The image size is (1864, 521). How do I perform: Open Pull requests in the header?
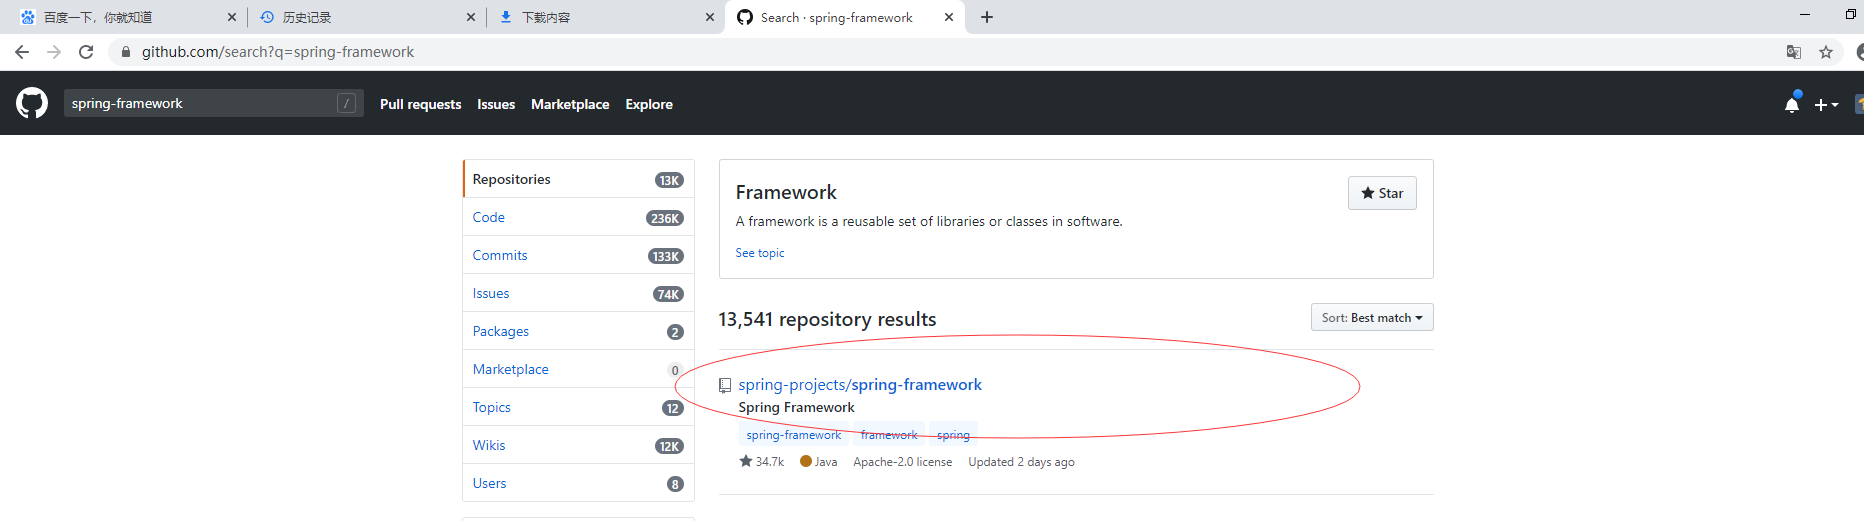click(420, 104)
